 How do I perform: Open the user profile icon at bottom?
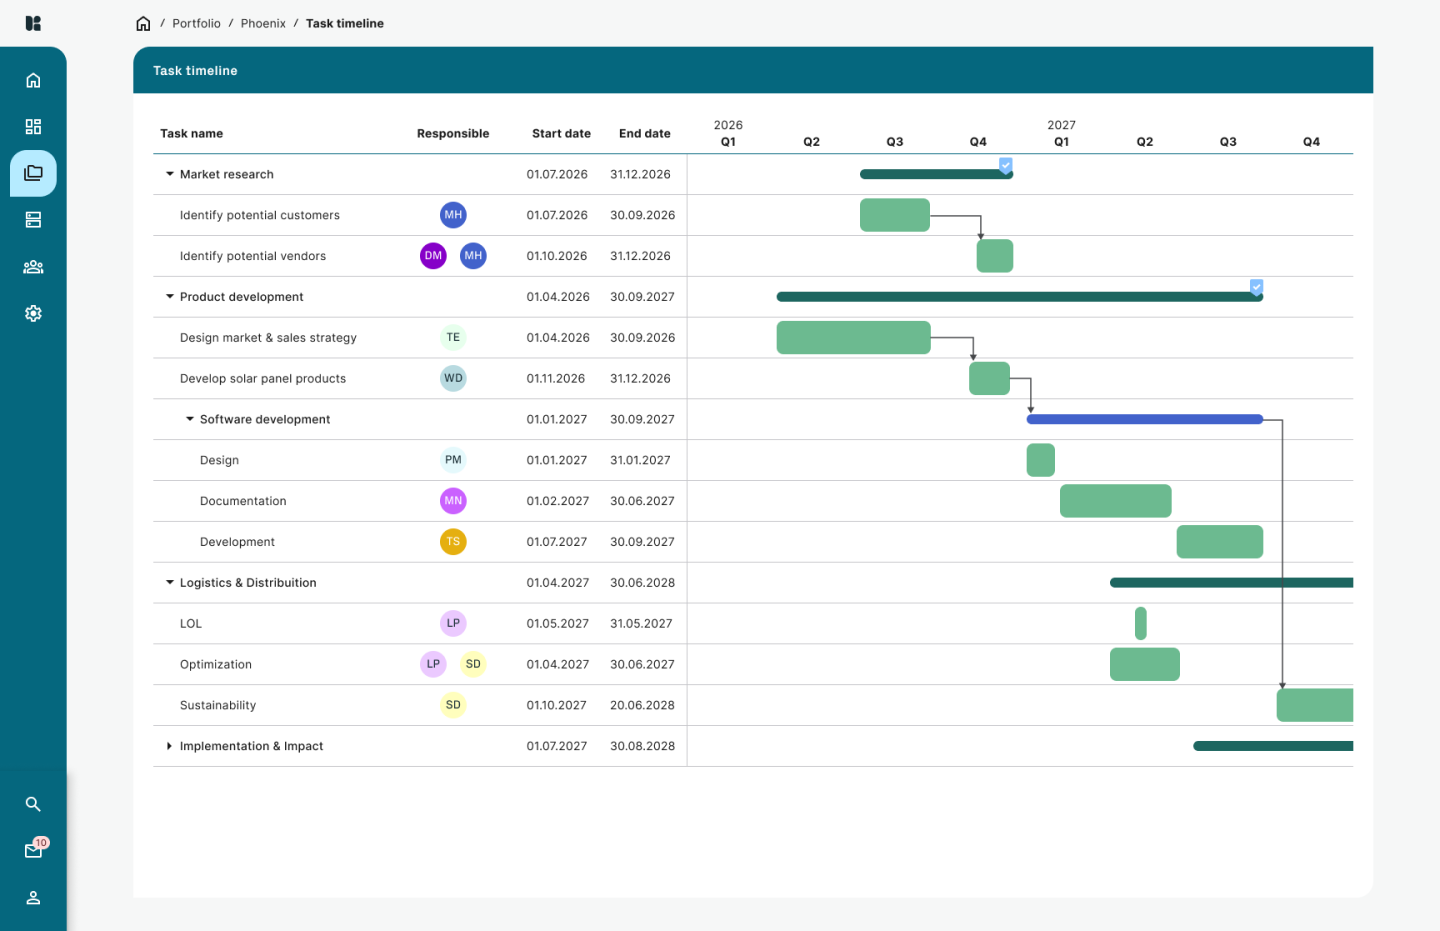(33, 897)
